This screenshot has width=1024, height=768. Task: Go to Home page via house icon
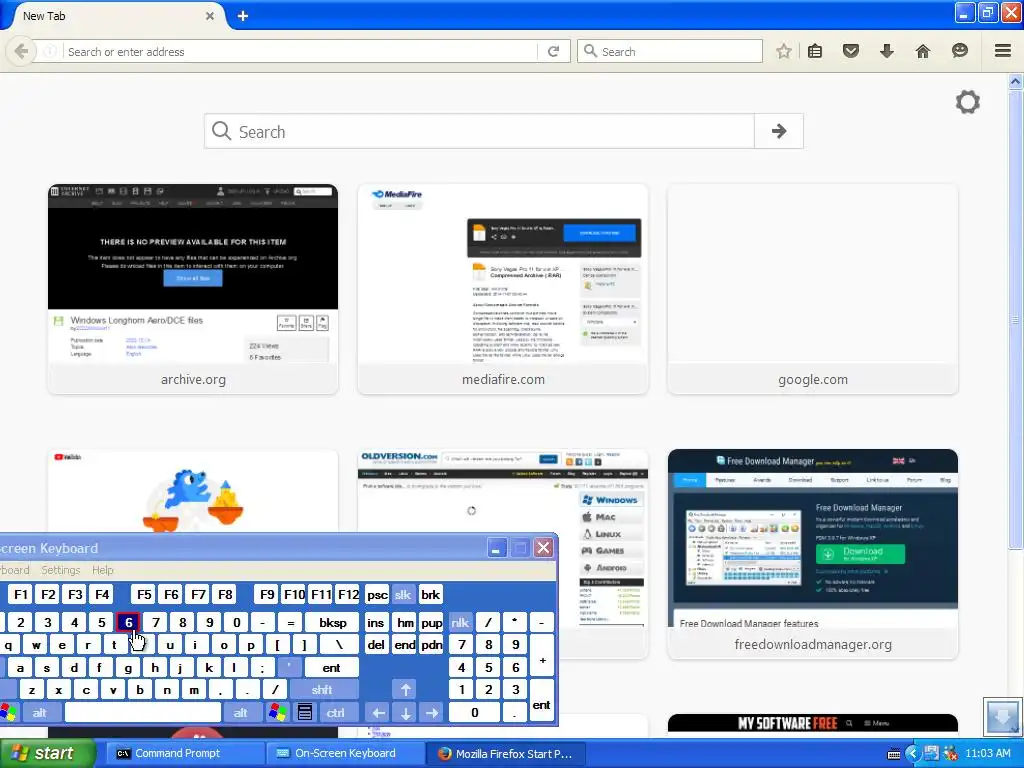(x=922, y=51)
